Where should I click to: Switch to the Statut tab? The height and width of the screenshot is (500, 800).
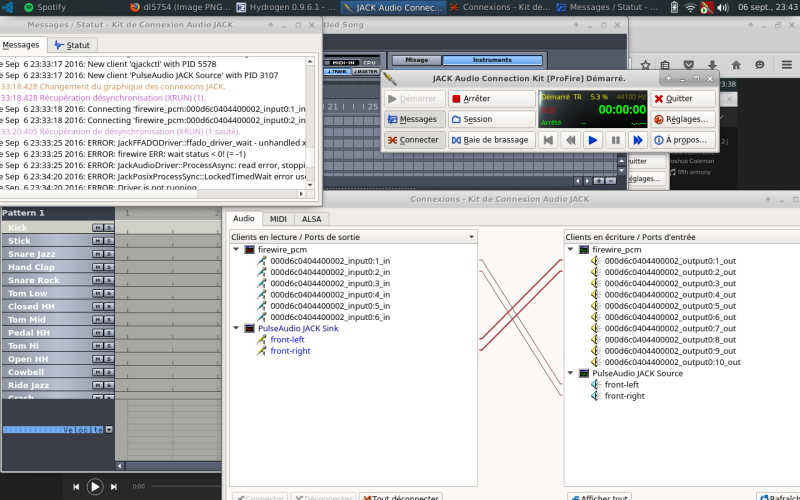pos(71,46)
